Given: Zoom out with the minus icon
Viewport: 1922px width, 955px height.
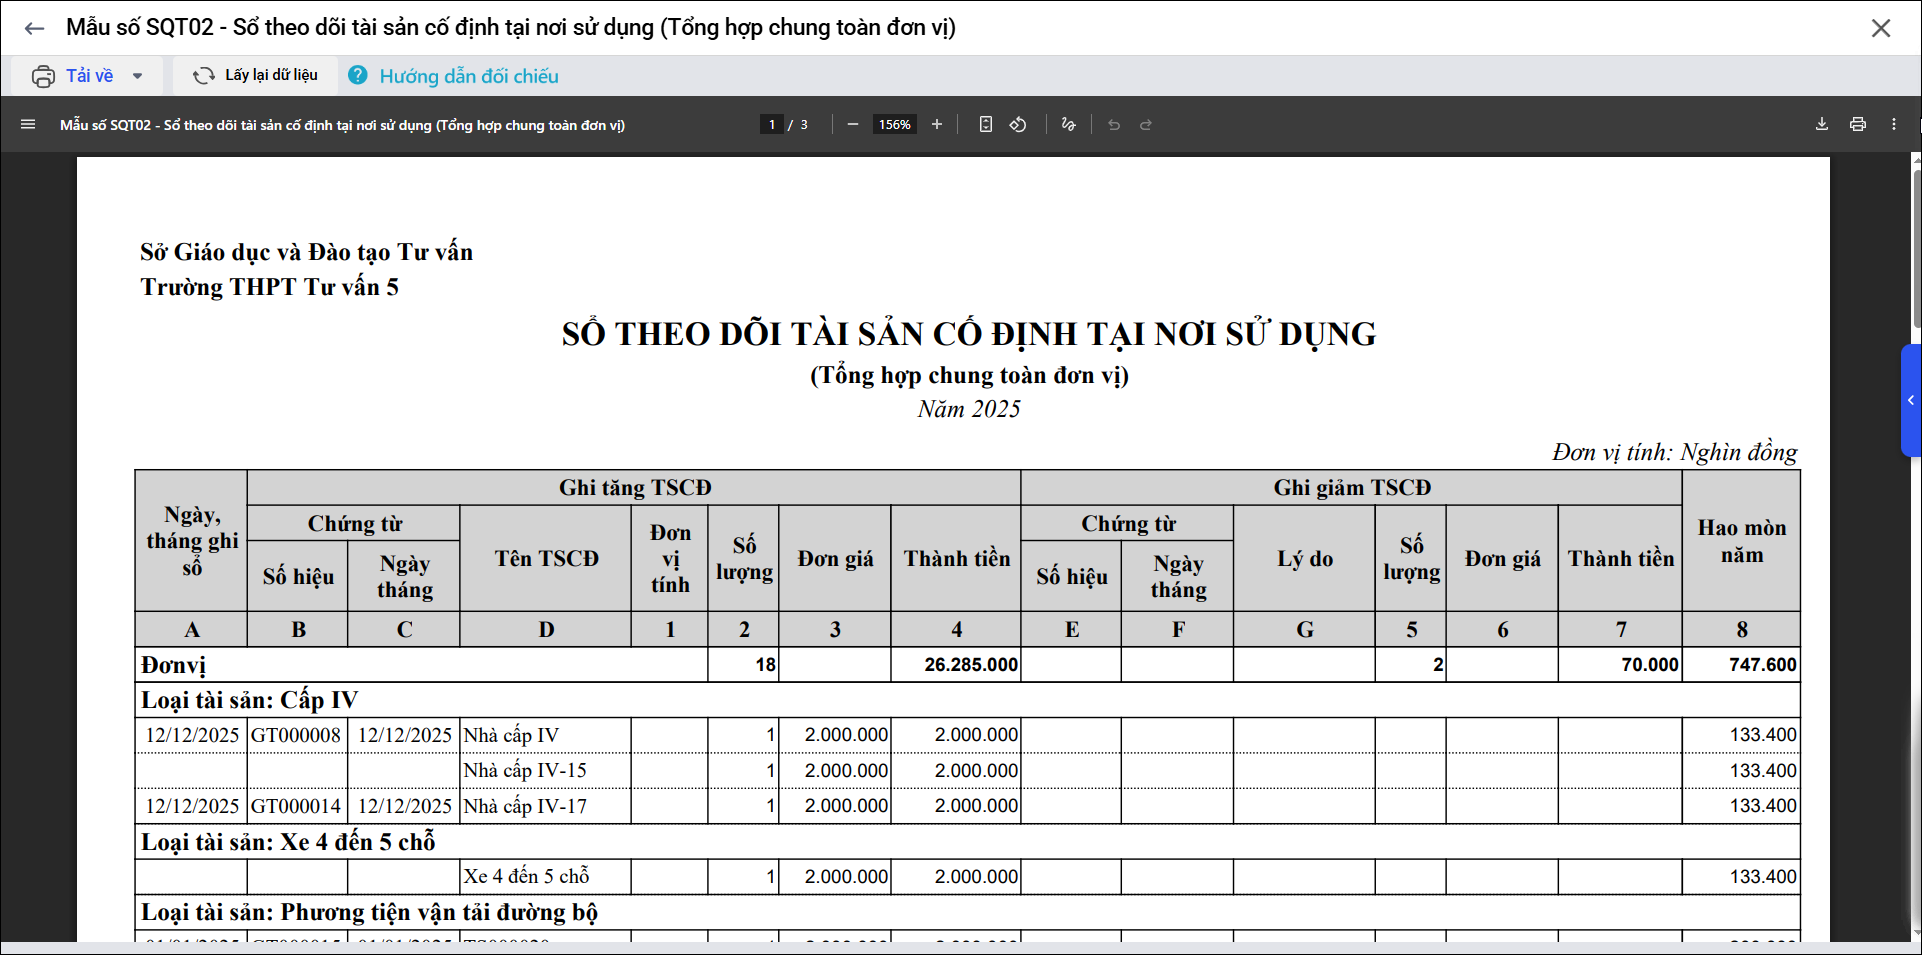Looking at the screenshot, I should (852, 125).
